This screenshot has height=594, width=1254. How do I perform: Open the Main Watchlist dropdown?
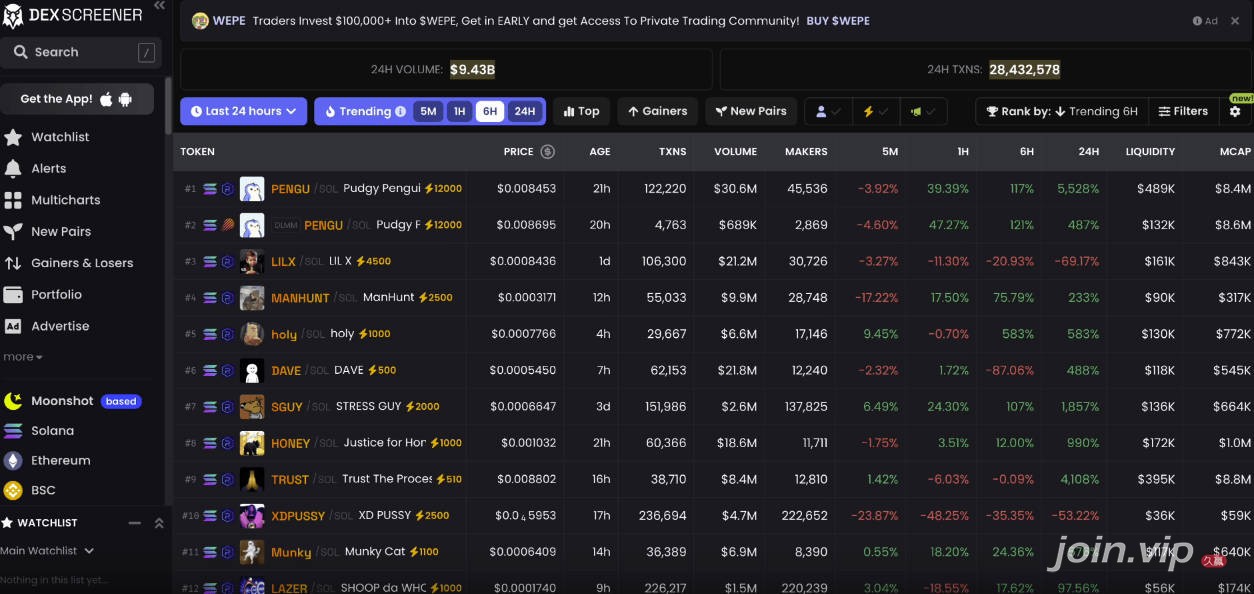(47, 551)
